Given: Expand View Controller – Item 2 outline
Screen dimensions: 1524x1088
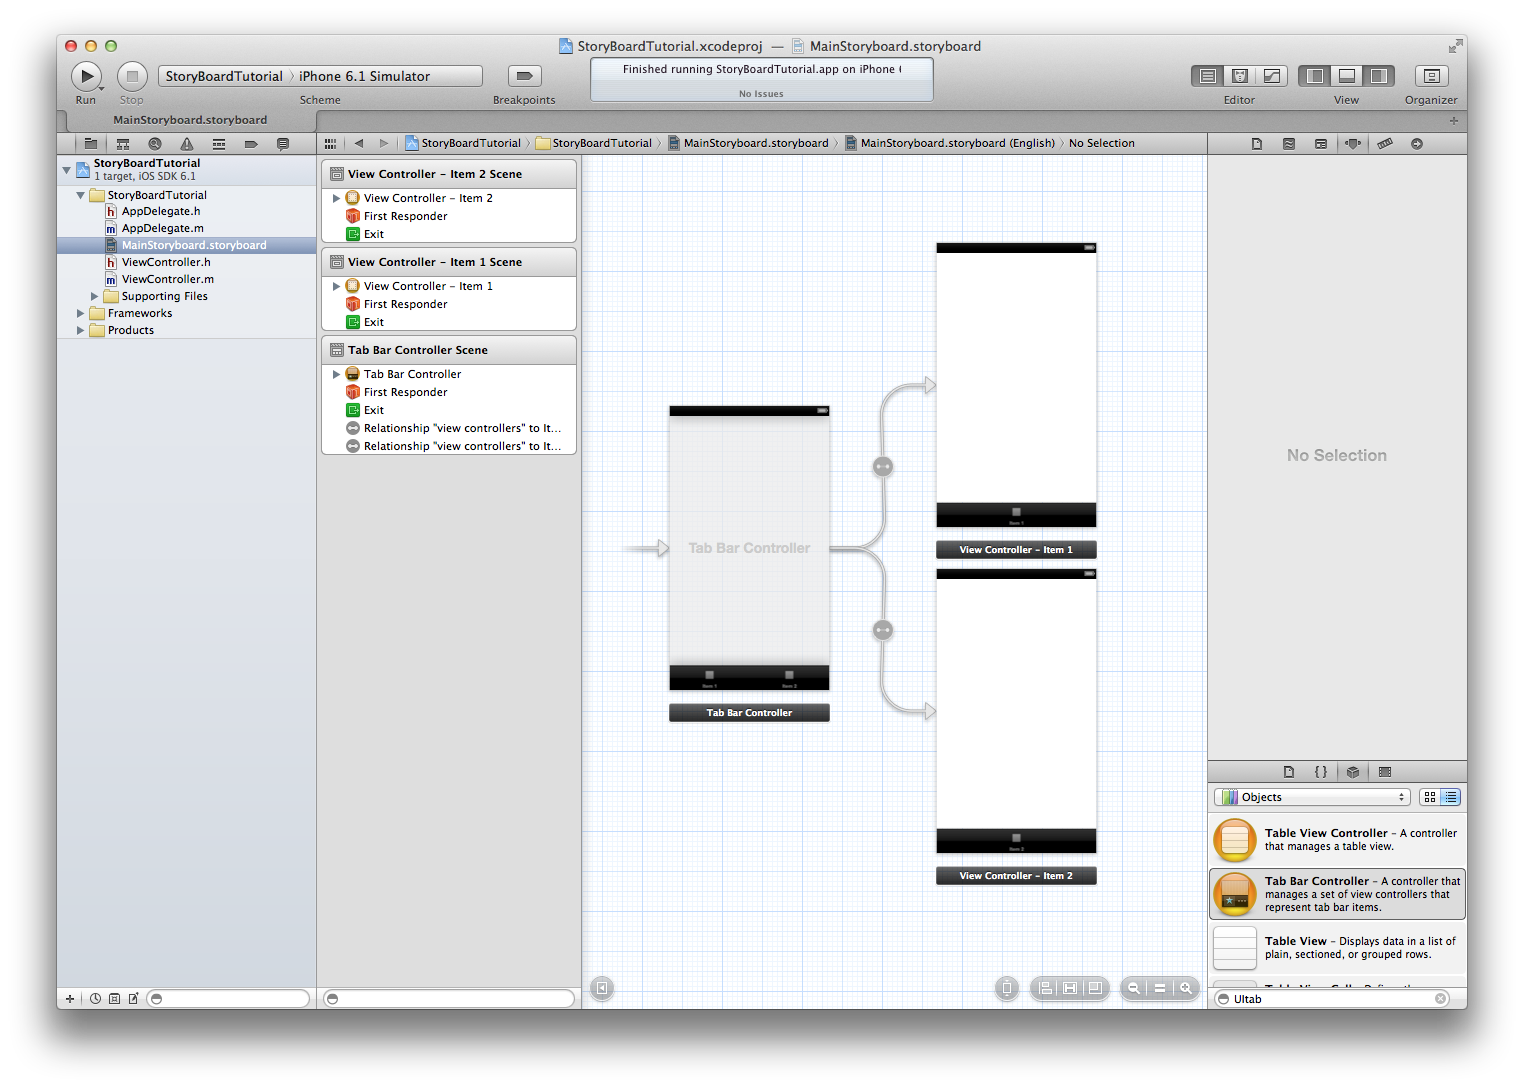Looking at the screenshot, I should (337, 198).
